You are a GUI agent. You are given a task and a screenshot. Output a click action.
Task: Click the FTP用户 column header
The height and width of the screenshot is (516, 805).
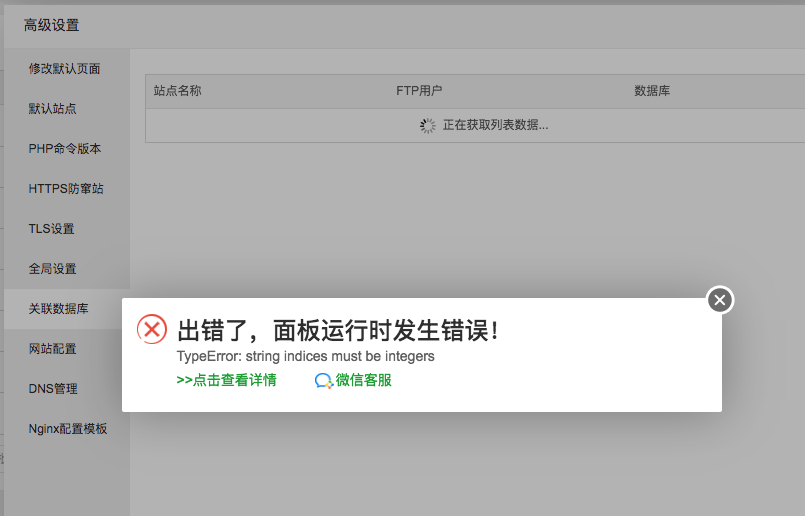pyautogui.click(x=419, y=91)
